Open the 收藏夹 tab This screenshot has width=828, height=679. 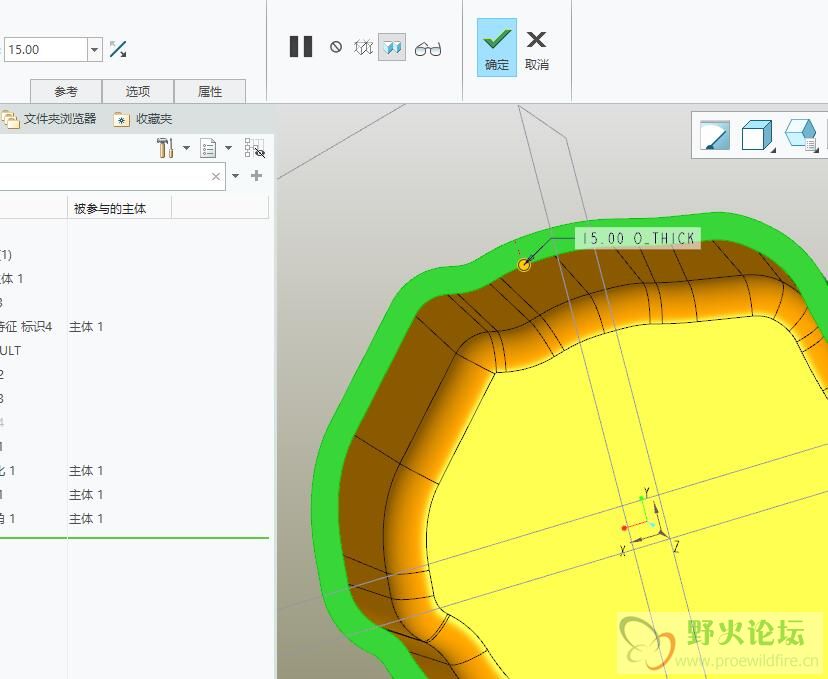(x=143, y=119)
